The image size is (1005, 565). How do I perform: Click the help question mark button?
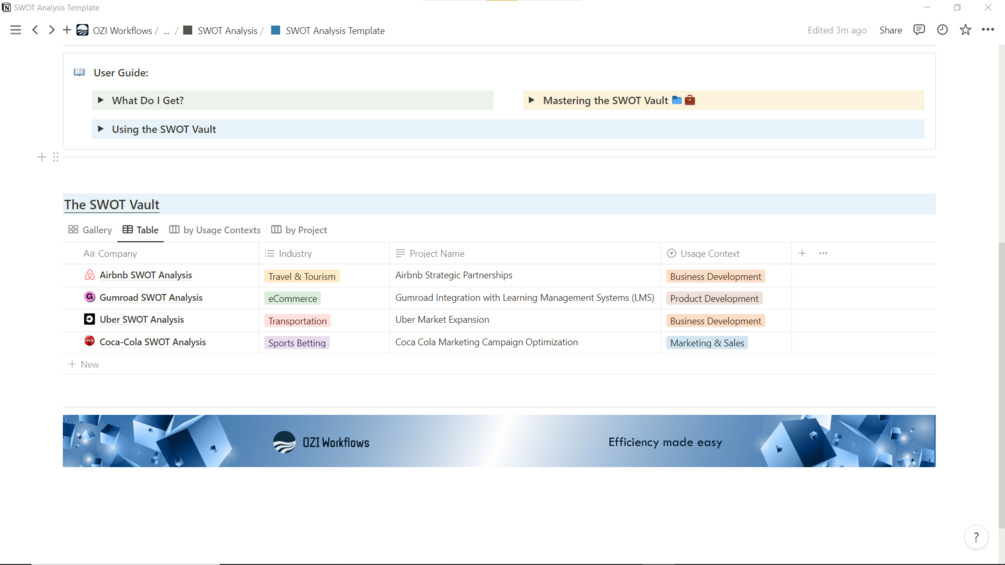pyautogui.click(x=976, y=537)
